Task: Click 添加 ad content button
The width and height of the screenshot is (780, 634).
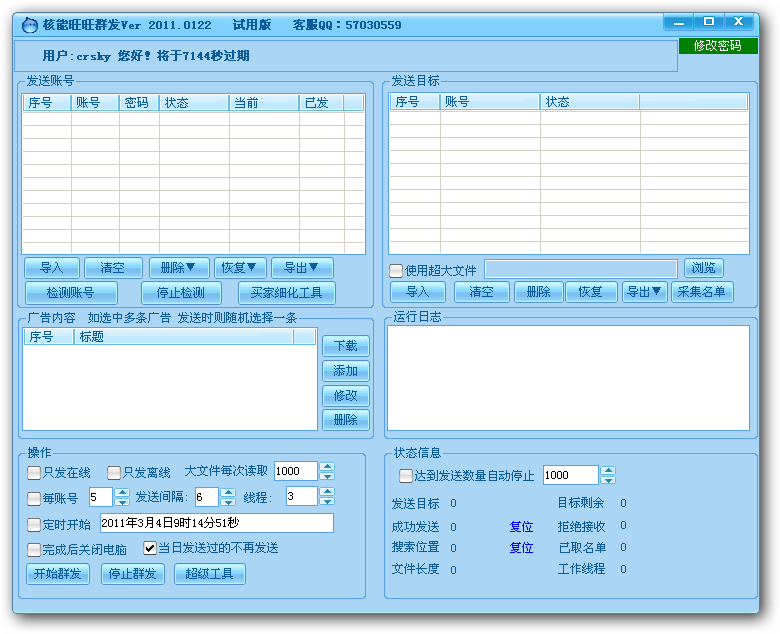Action: coord(346,371)
